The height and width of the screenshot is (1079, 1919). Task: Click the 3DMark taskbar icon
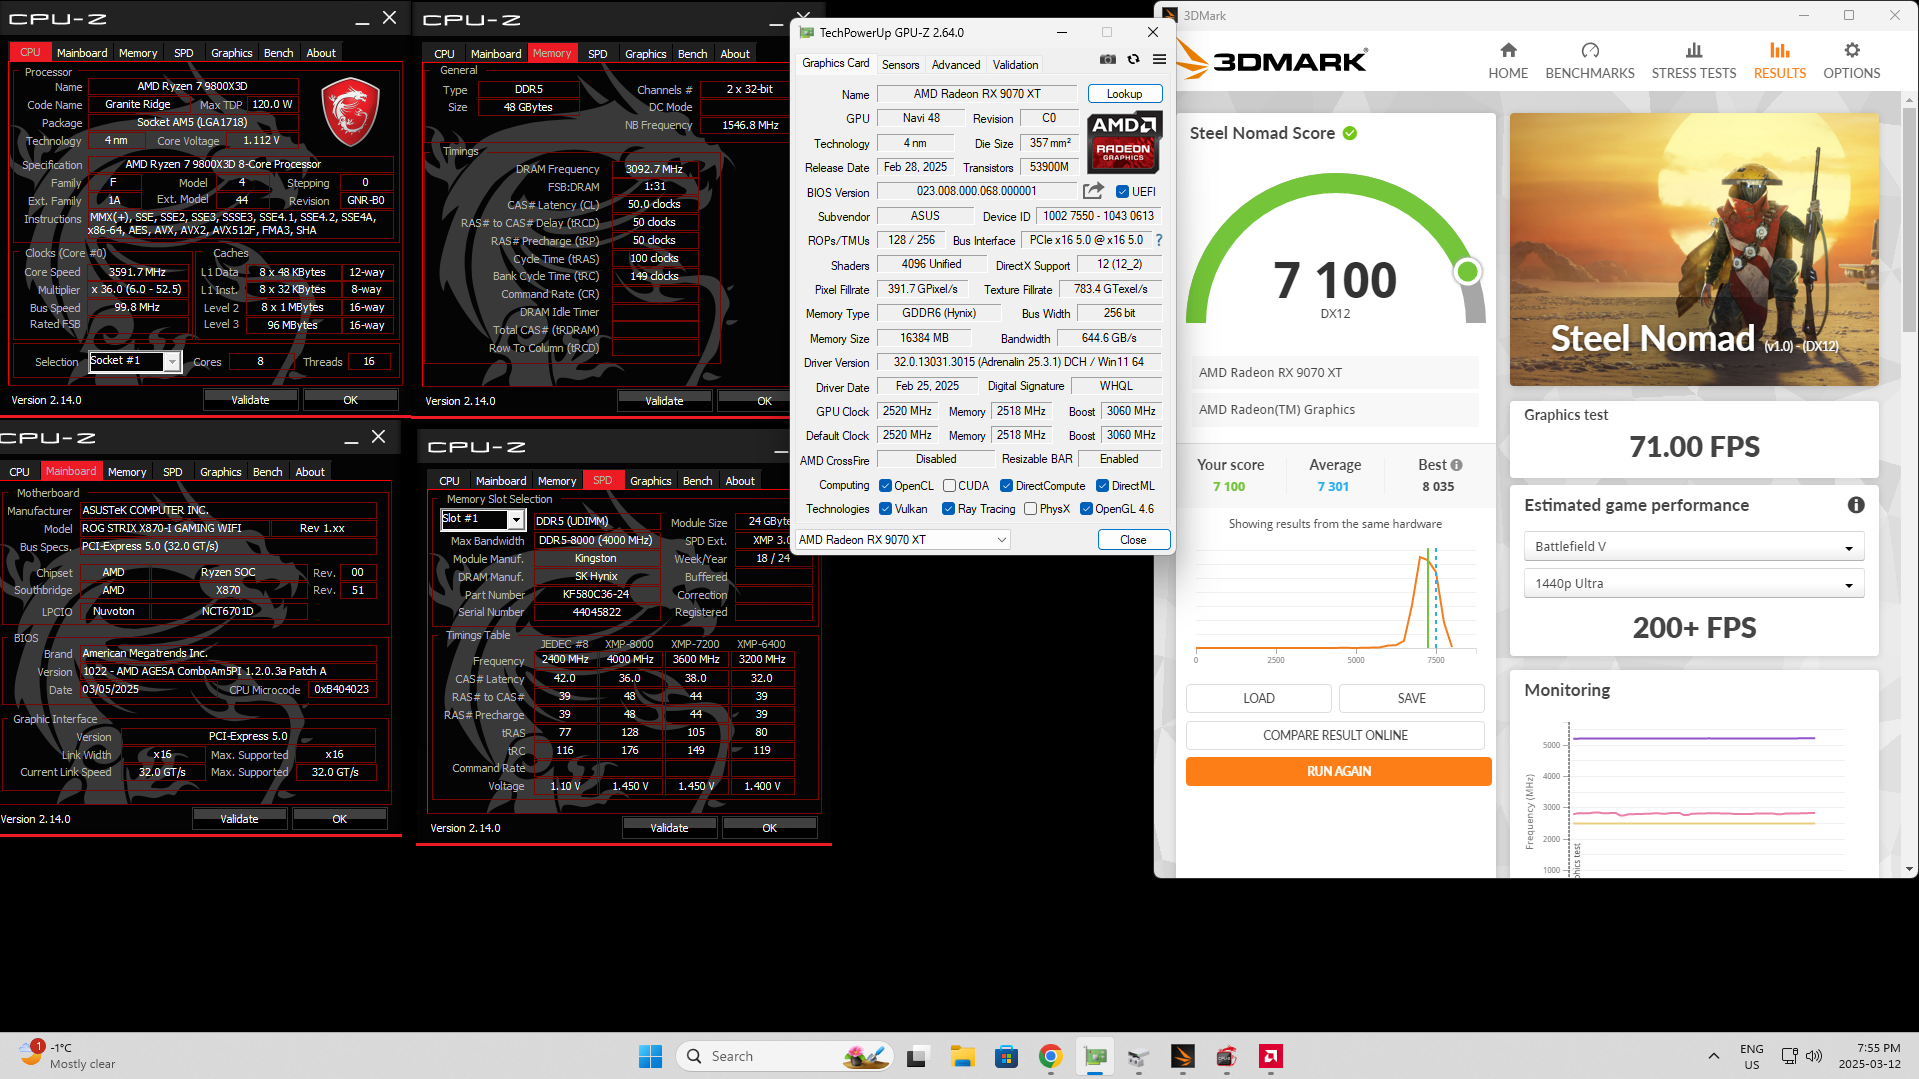pyautogui.click(x=1183, y=1056)
